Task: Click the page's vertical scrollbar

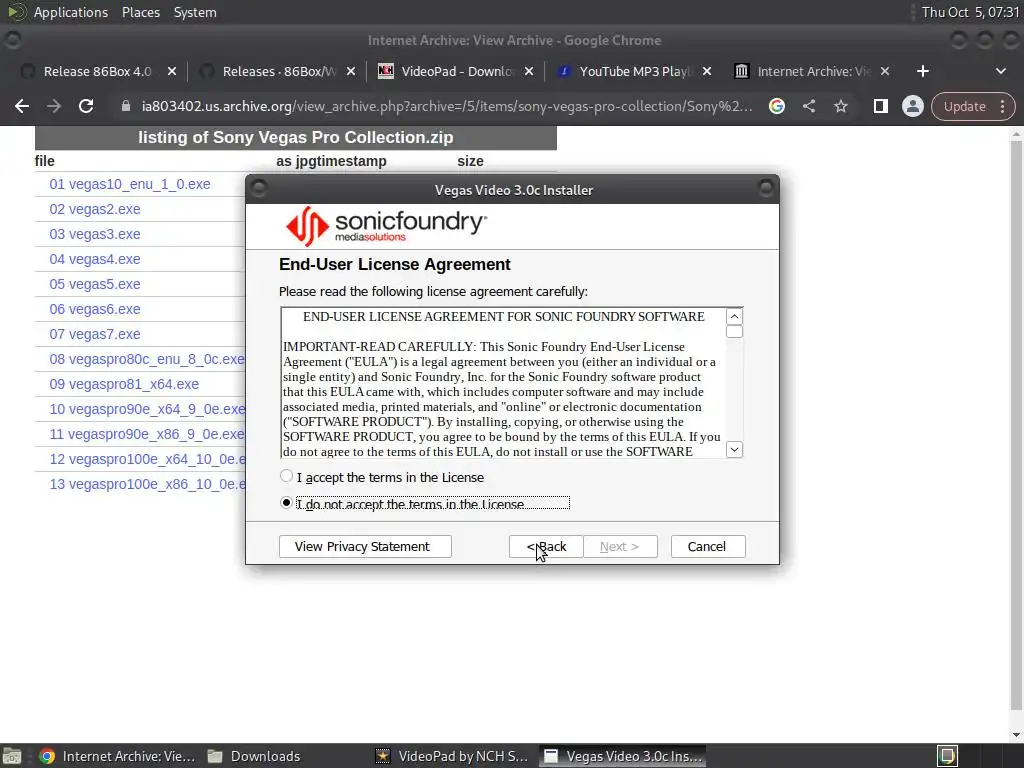Action: click(1016, 424)
